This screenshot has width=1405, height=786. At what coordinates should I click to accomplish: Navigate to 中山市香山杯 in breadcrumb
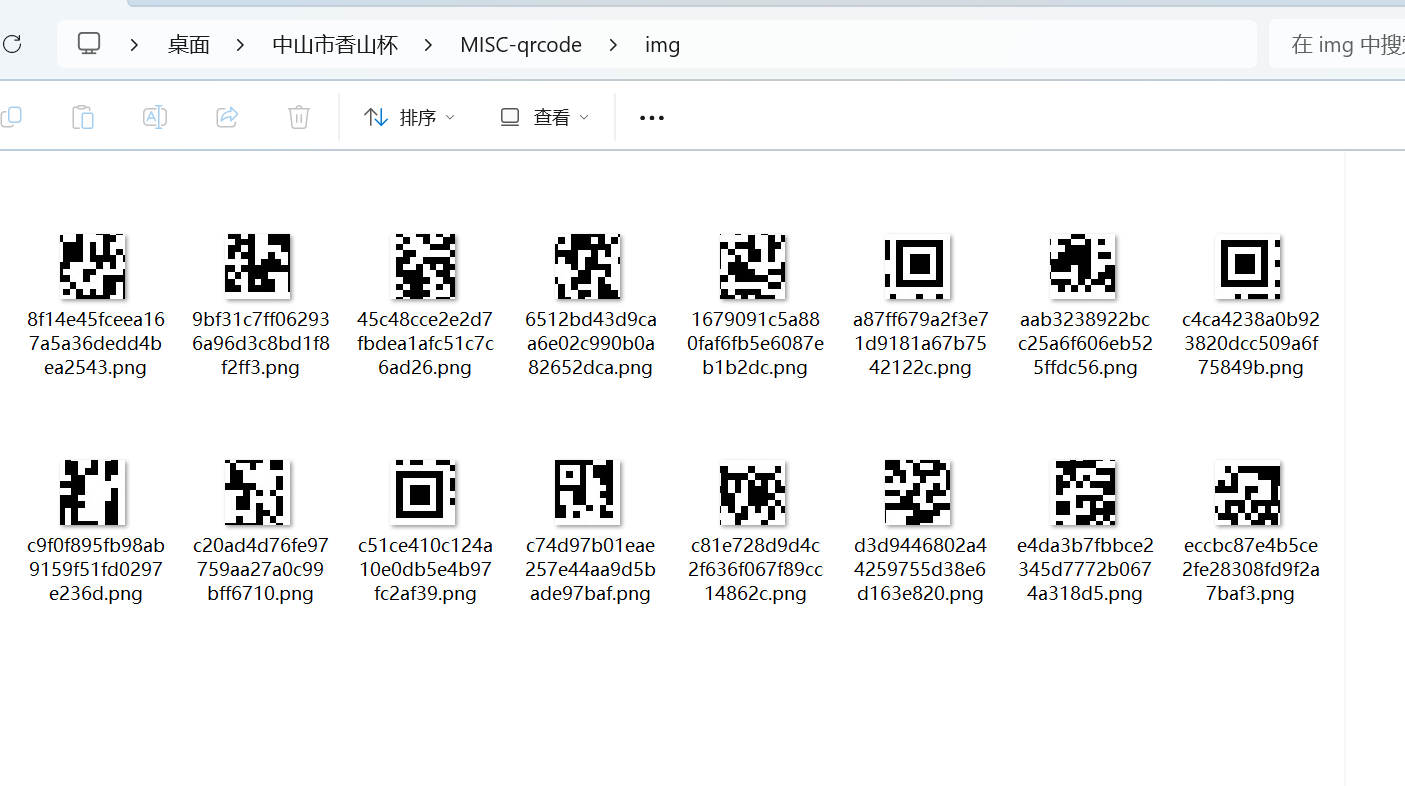point(335,45)
